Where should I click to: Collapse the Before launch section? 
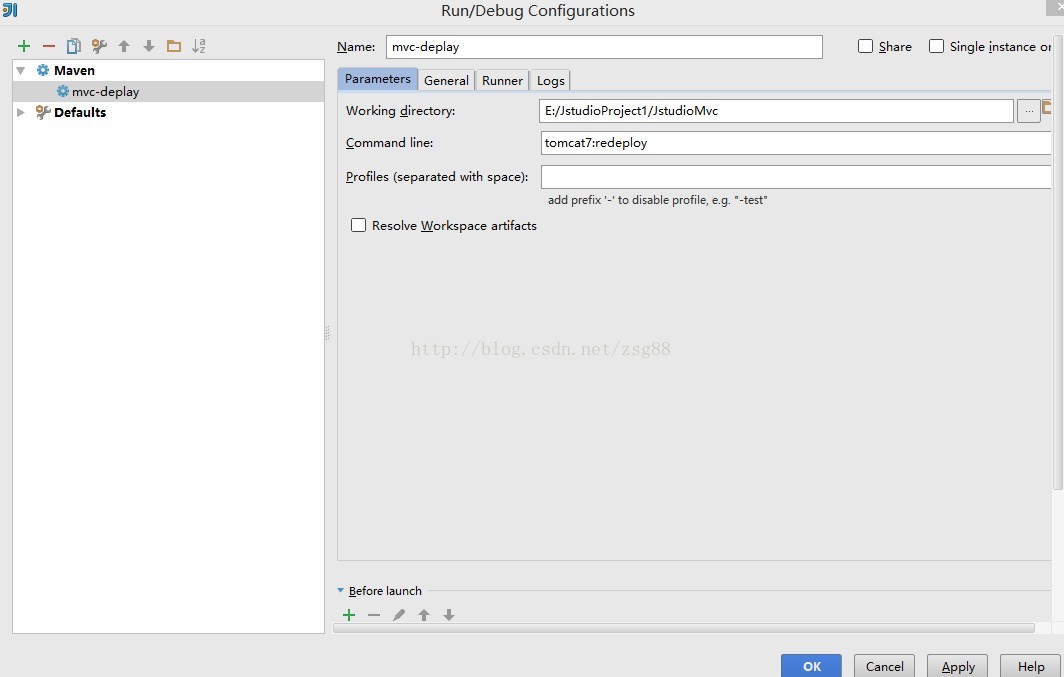[x=341, y=591]
